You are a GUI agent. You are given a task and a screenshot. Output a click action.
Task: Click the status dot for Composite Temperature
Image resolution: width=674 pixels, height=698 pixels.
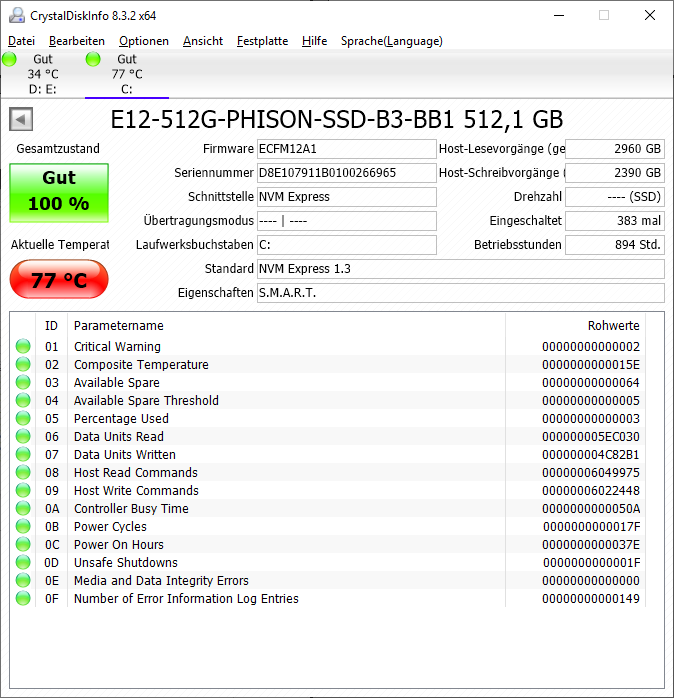[x=23, y=365]
